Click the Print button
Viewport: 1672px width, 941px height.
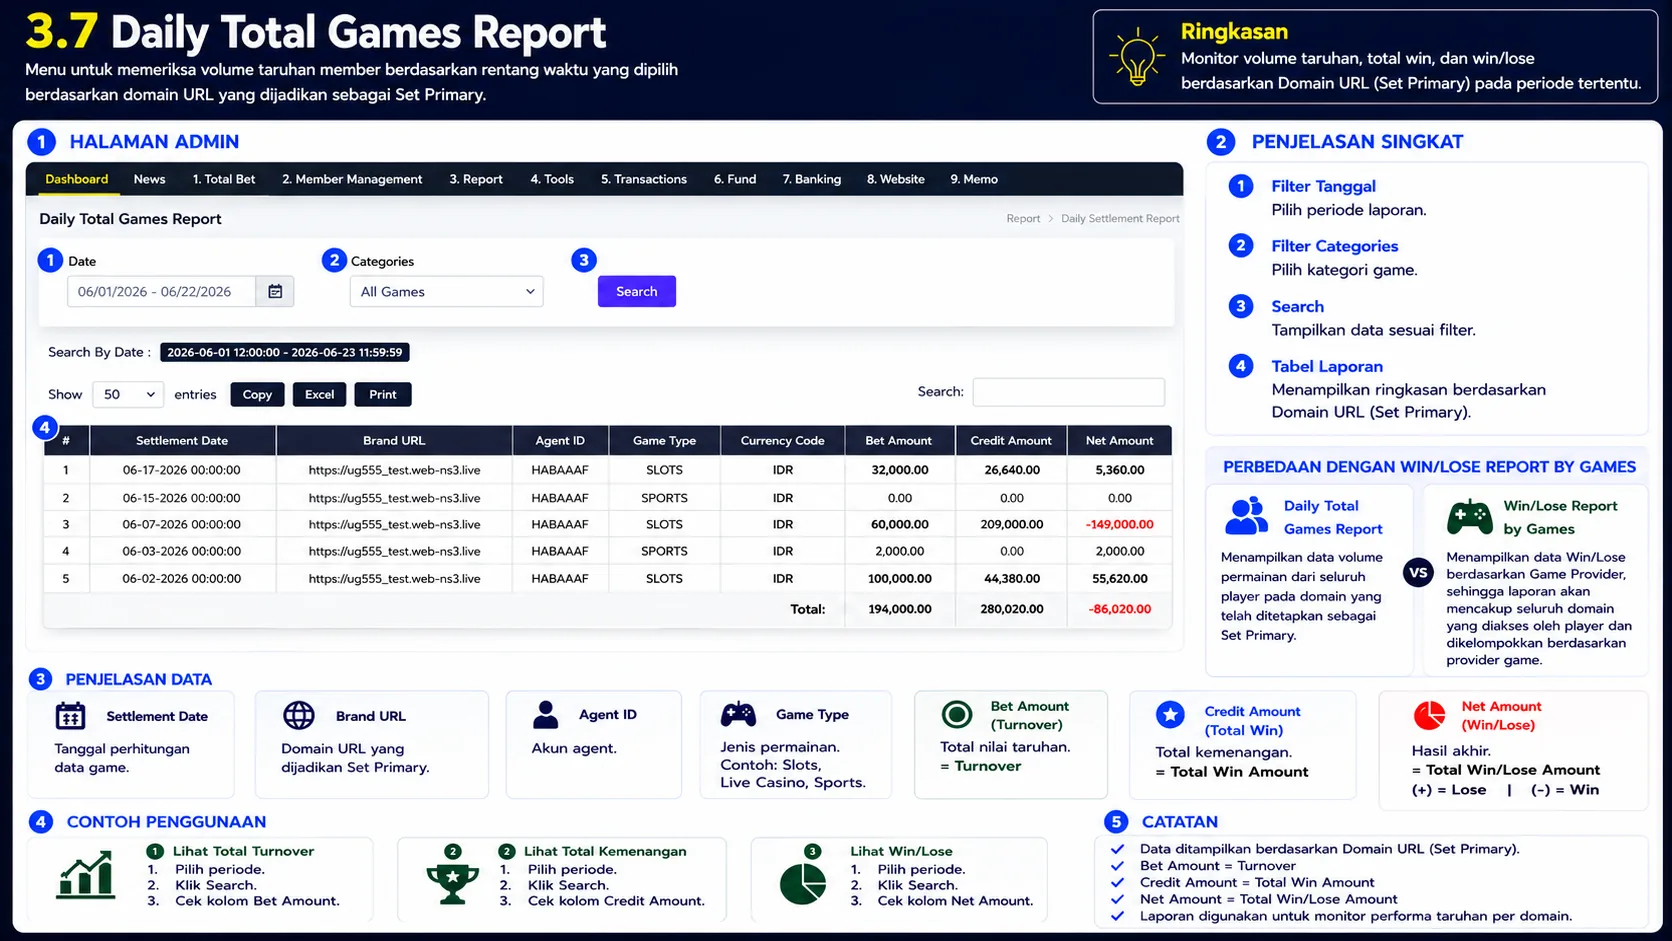pyautogui.click(x=383, y=394)
